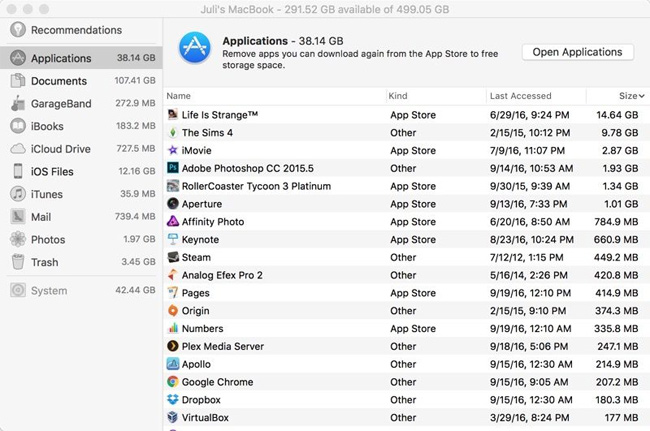Click the Steam app icon
650x431 pixels.
tap(172, 257)
